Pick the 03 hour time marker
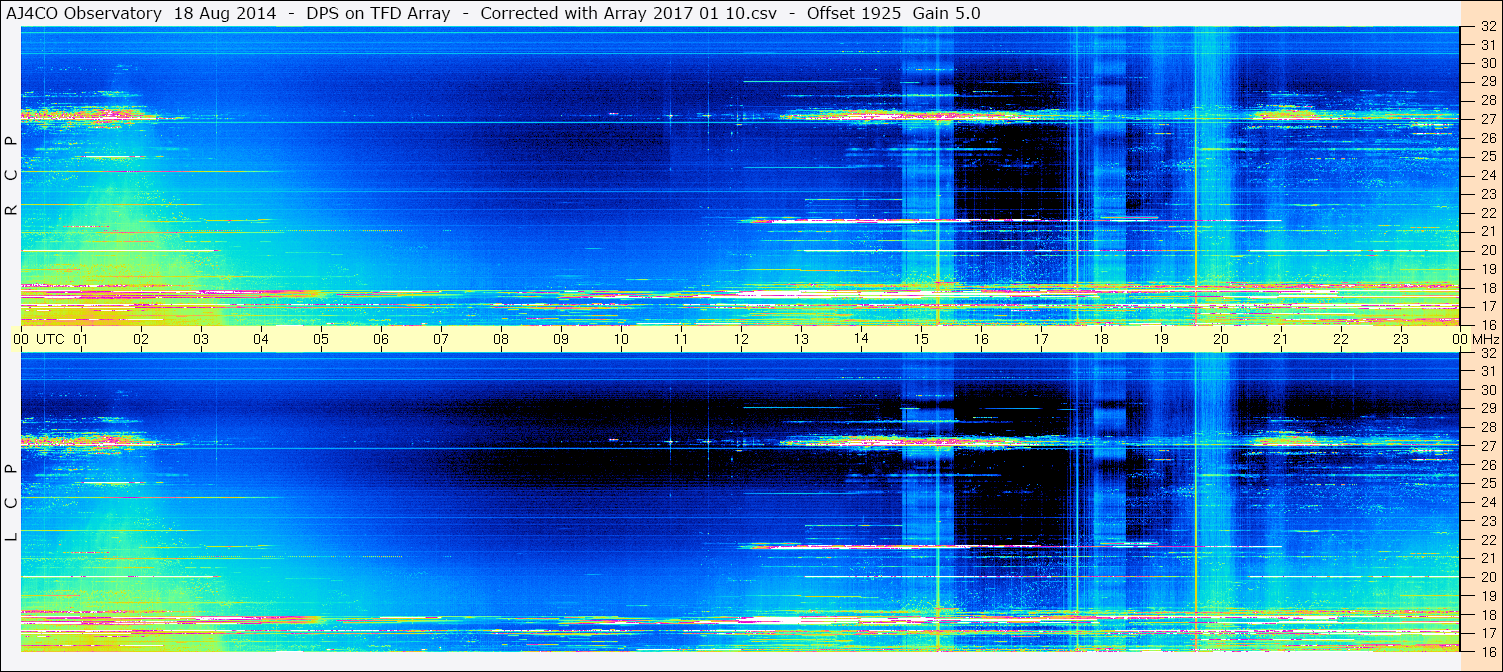 [201, 340]
